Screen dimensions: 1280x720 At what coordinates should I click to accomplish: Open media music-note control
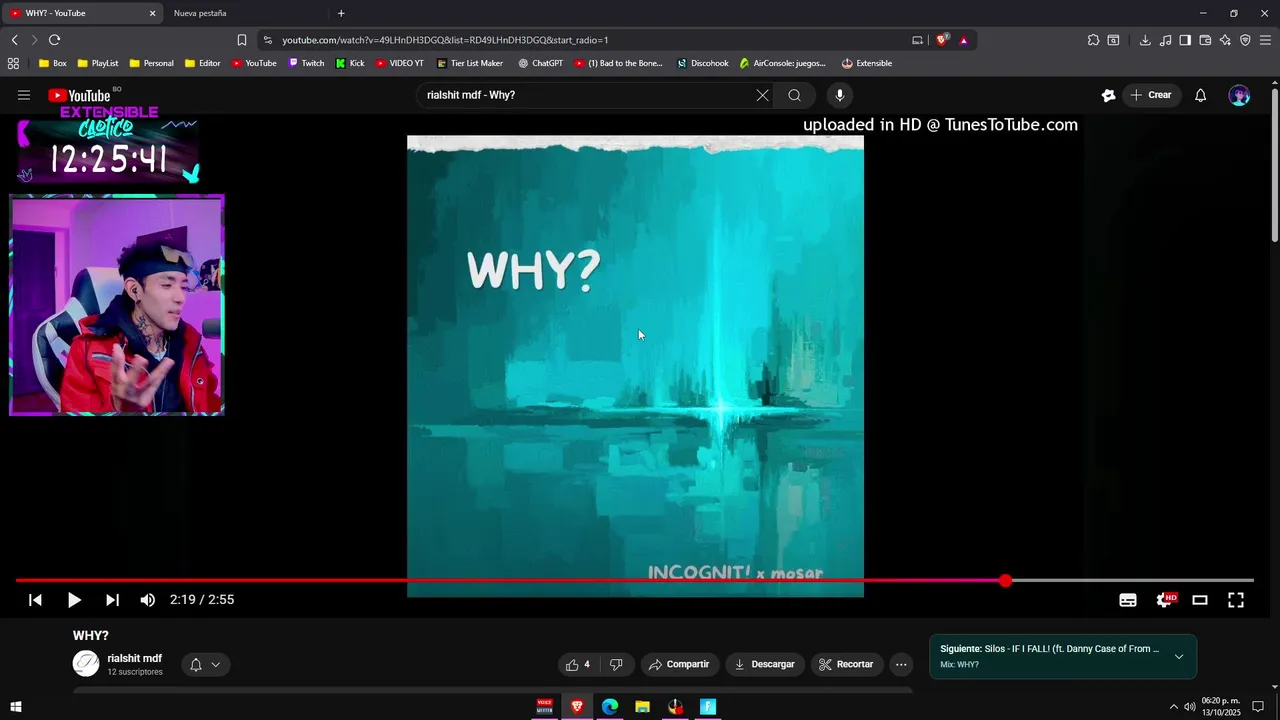[1165, 40]
